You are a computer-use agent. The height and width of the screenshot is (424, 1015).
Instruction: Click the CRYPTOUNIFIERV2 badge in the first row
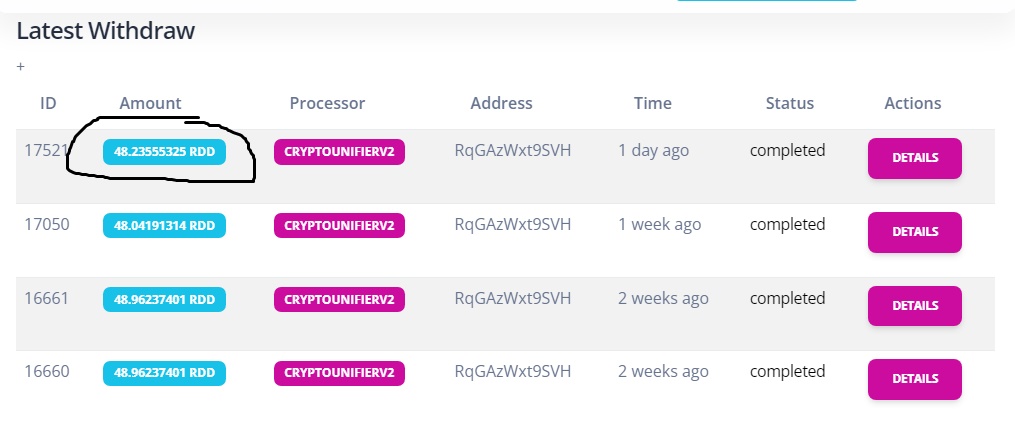pyautogui.click(x=339, y=152)
